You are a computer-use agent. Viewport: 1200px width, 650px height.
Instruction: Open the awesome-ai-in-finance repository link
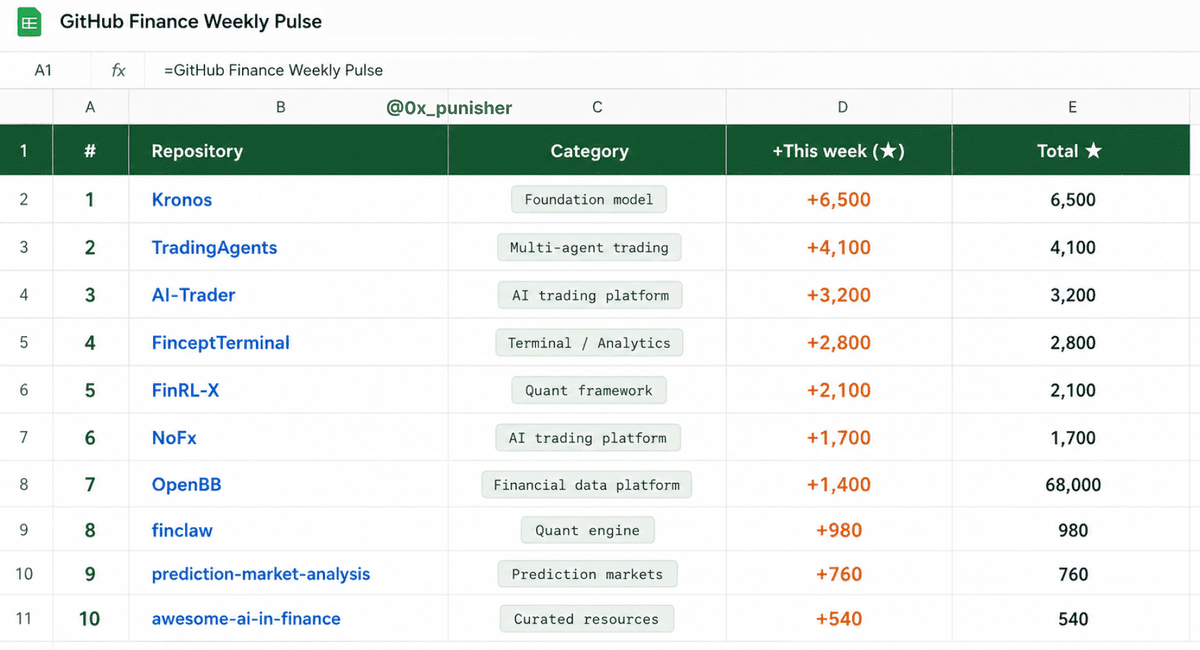(246, 619)
